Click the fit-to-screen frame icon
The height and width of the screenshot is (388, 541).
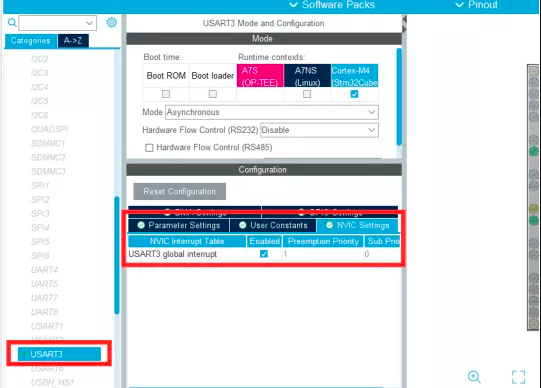coord(518,377)
